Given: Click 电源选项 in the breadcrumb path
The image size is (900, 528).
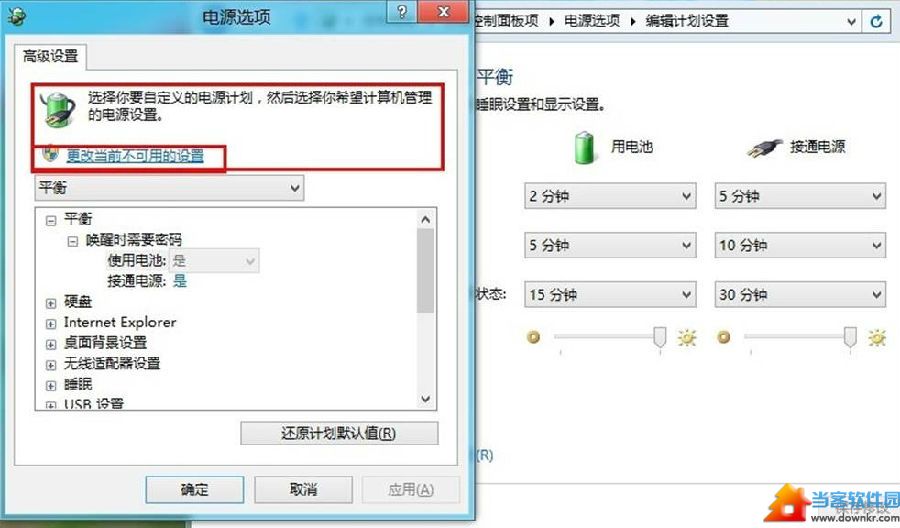Looking at the screenshot, I should click(x=592, y=21).
